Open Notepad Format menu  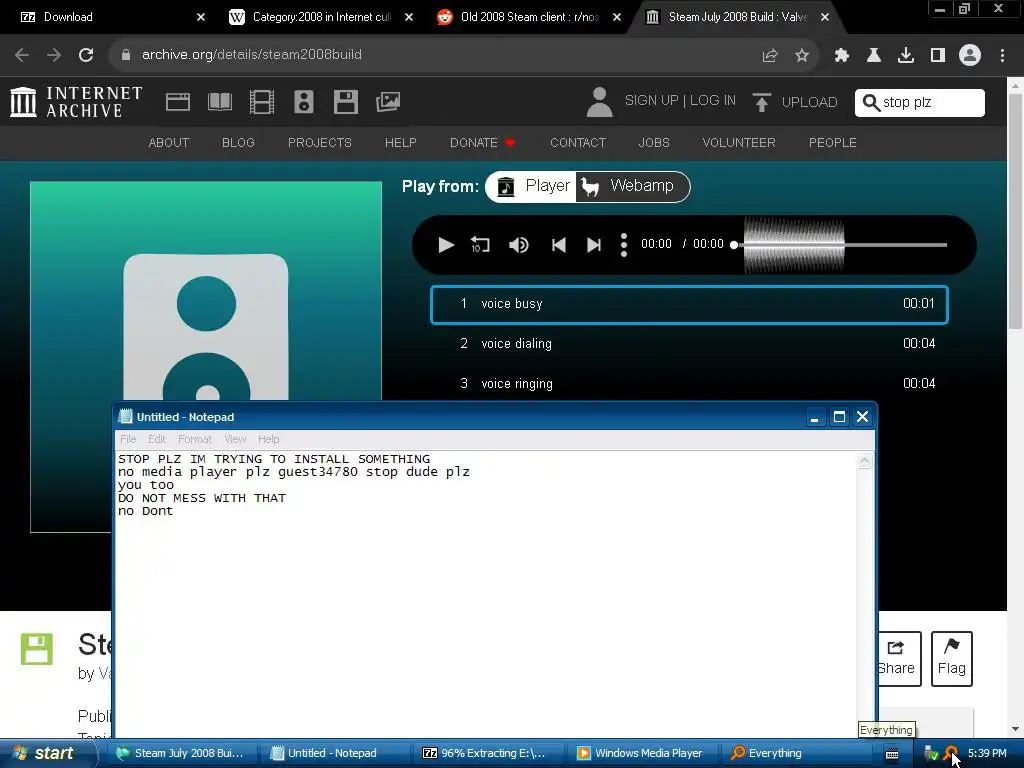coord(195,439)
